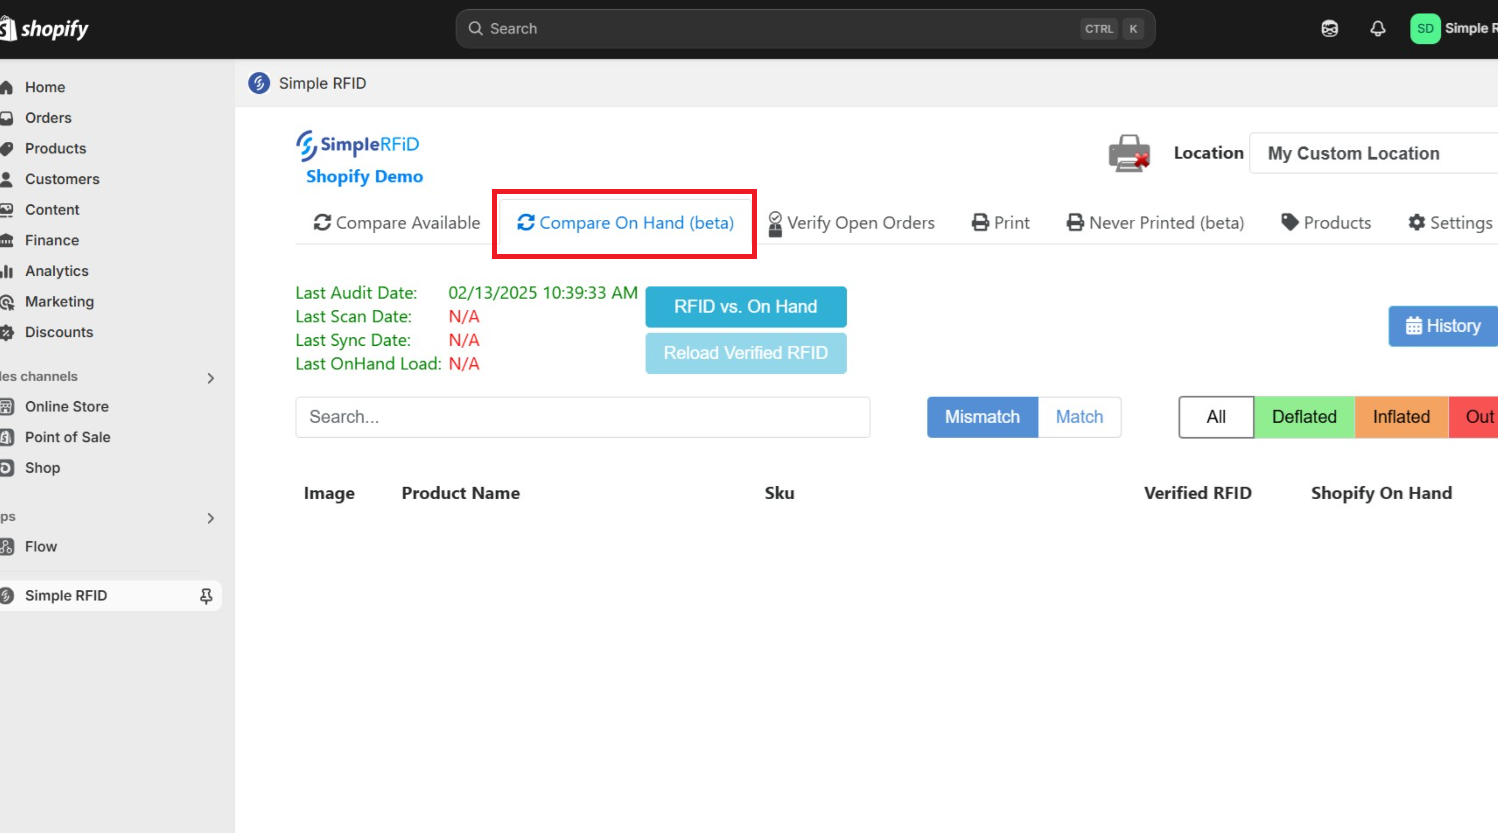
Task: Click the Shopify On Hand column header
Action: click(1381, 493)
